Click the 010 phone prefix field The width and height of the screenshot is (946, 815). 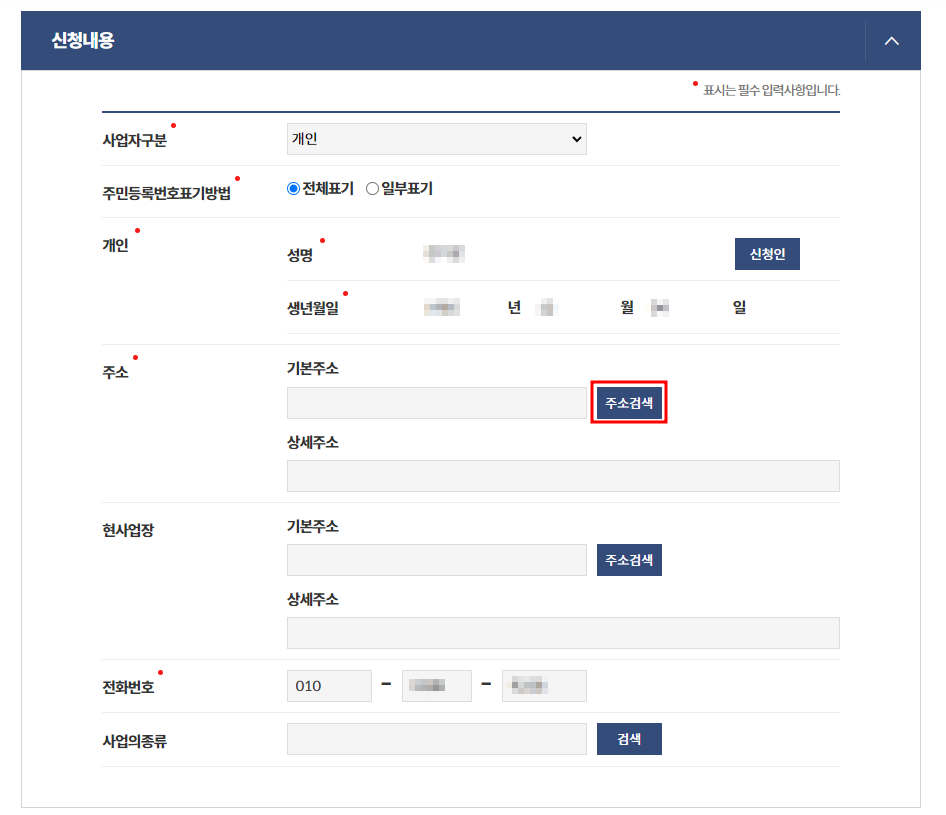(x=329, y=685)
